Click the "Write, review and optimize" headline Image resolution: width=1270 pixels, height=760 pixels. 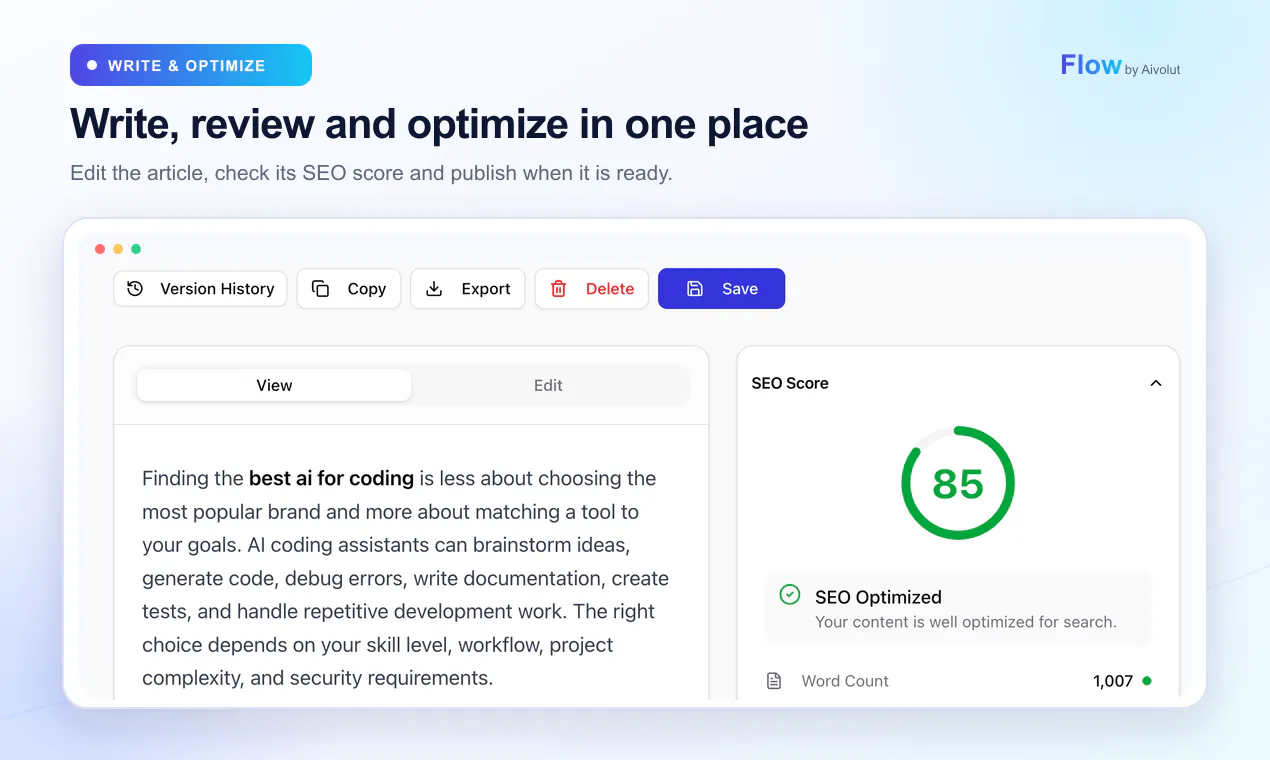pyautogui.click(x=439, y=124)
